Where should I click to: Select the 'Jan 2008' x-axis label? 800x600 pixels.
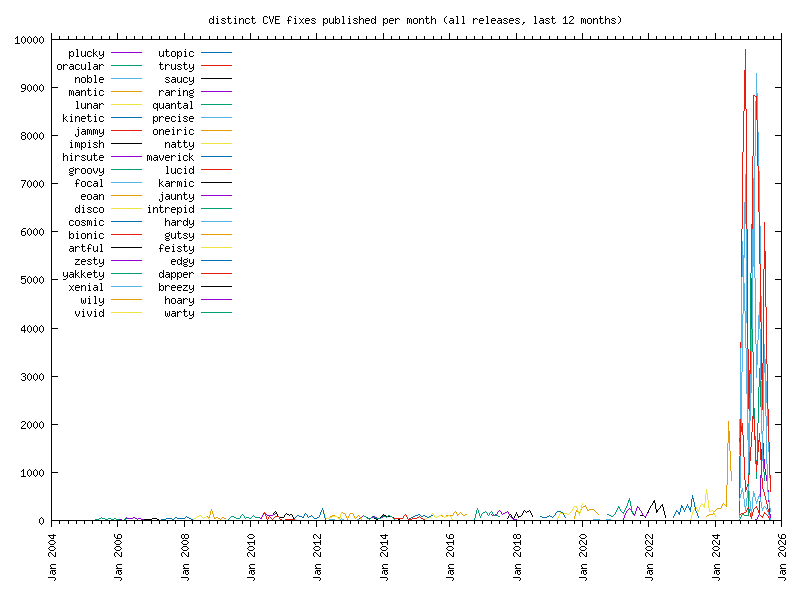pyautogui.click(x=185, y=557)
